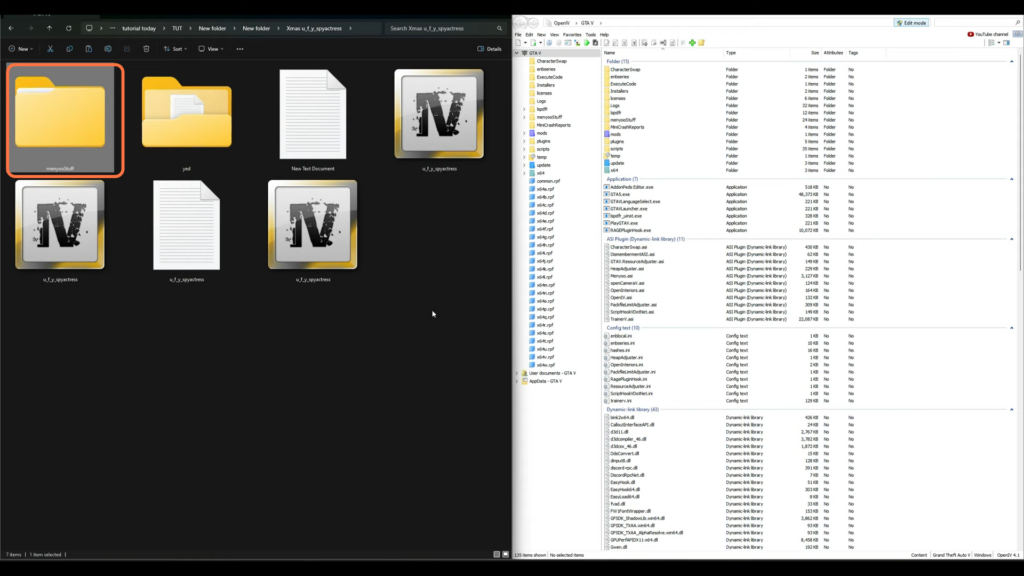Open the New dropdown in File Explorer
This screenshot has width=1024, height=576.
21,49
